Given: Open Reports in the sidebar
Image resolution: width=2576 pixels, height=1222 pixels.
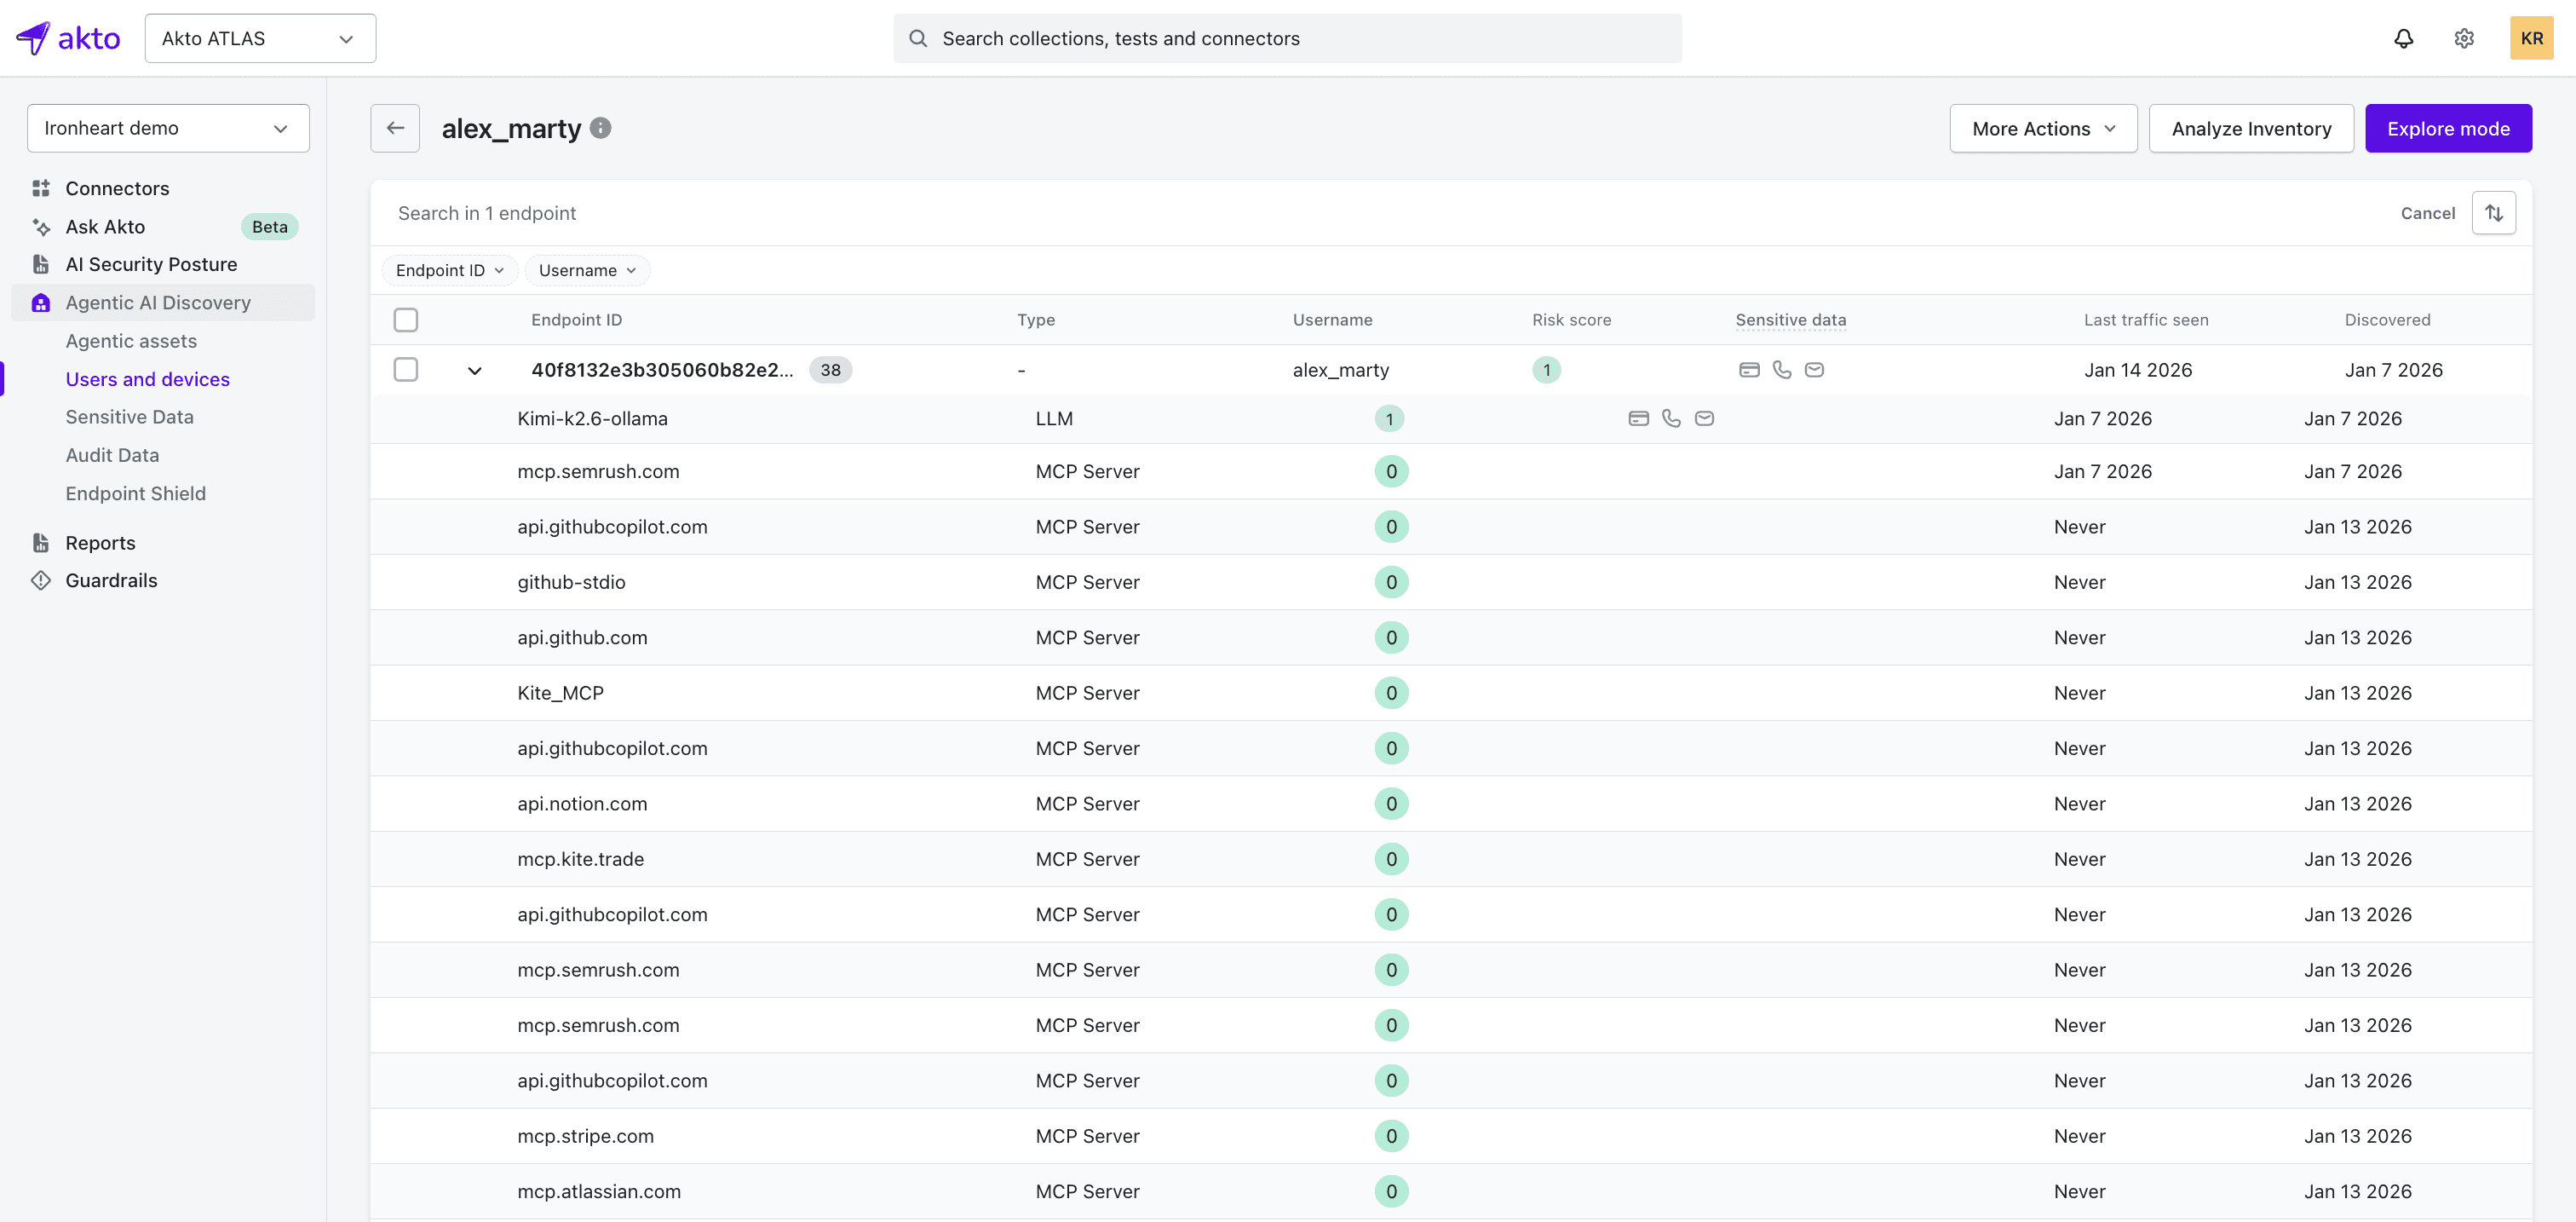Looking at the screenshot, I should (100, 543).
